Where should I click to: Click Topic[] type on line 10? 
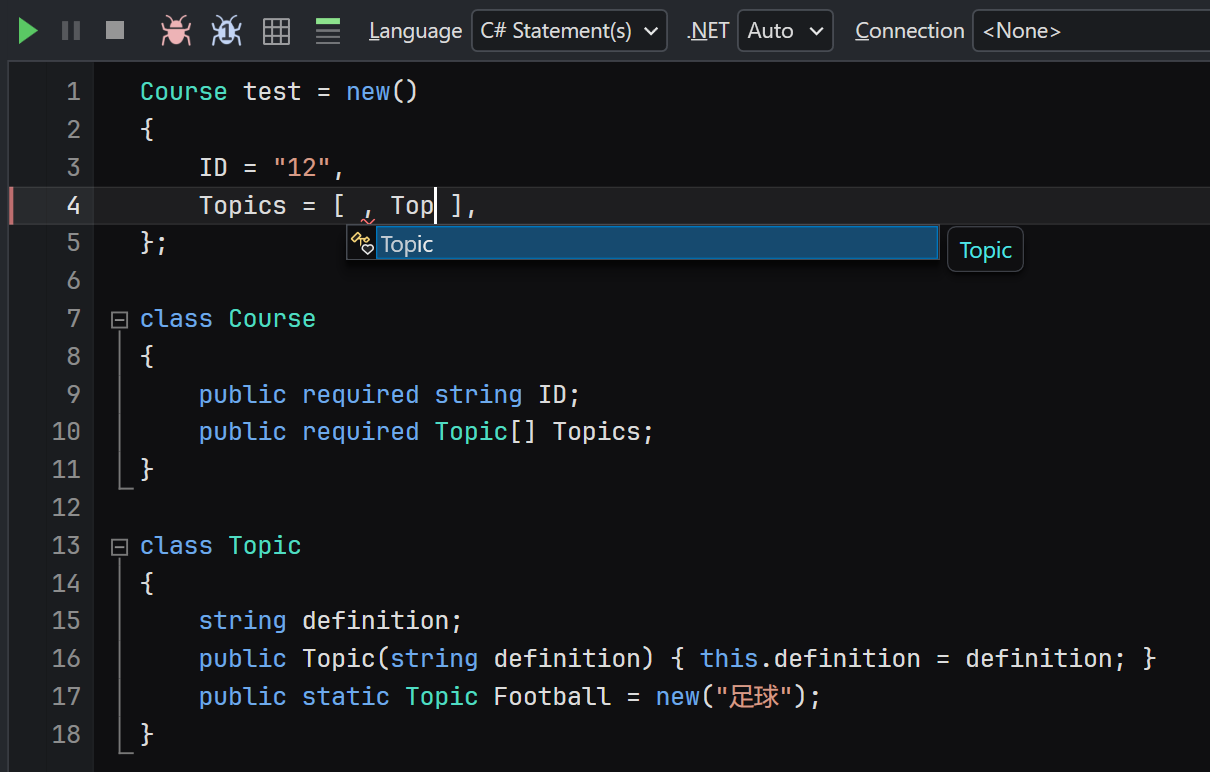coord(486,432)
